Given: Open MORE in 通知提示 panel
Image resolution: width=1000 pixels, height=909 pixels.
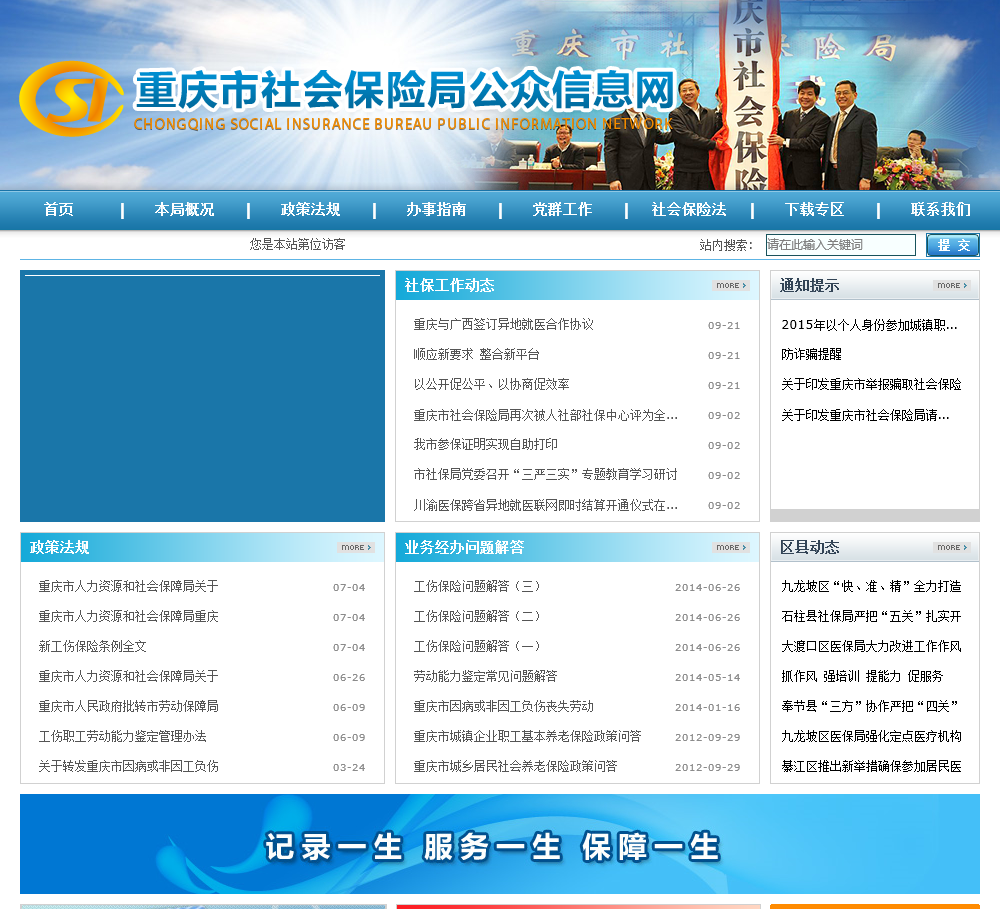Looking at the screenshot, I should (952, 286).
